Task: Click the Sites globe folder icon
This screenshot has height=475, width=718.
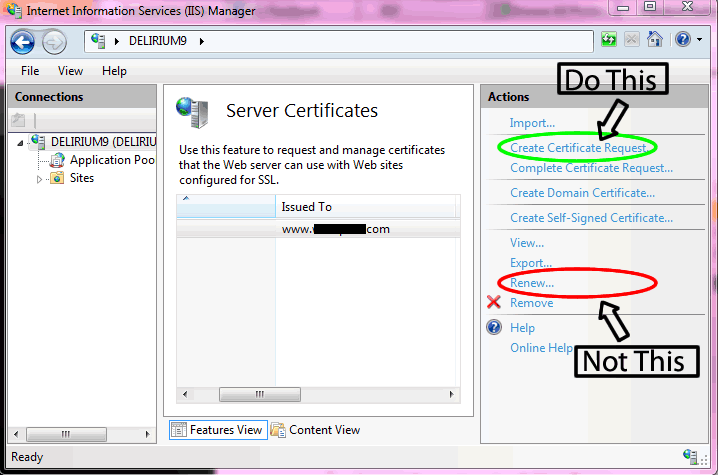Action: [57, 178]
